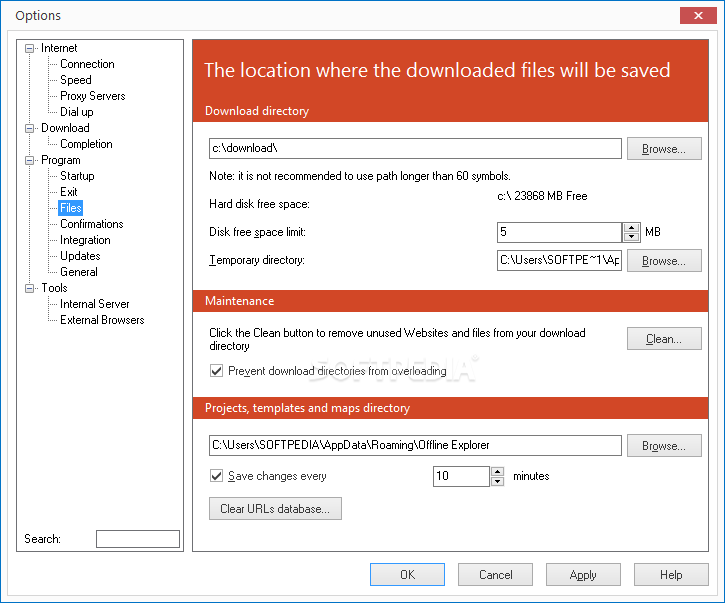Click the disk free space limit field
The height and width of the screenshot is (603, 725).
pos(559,232)
